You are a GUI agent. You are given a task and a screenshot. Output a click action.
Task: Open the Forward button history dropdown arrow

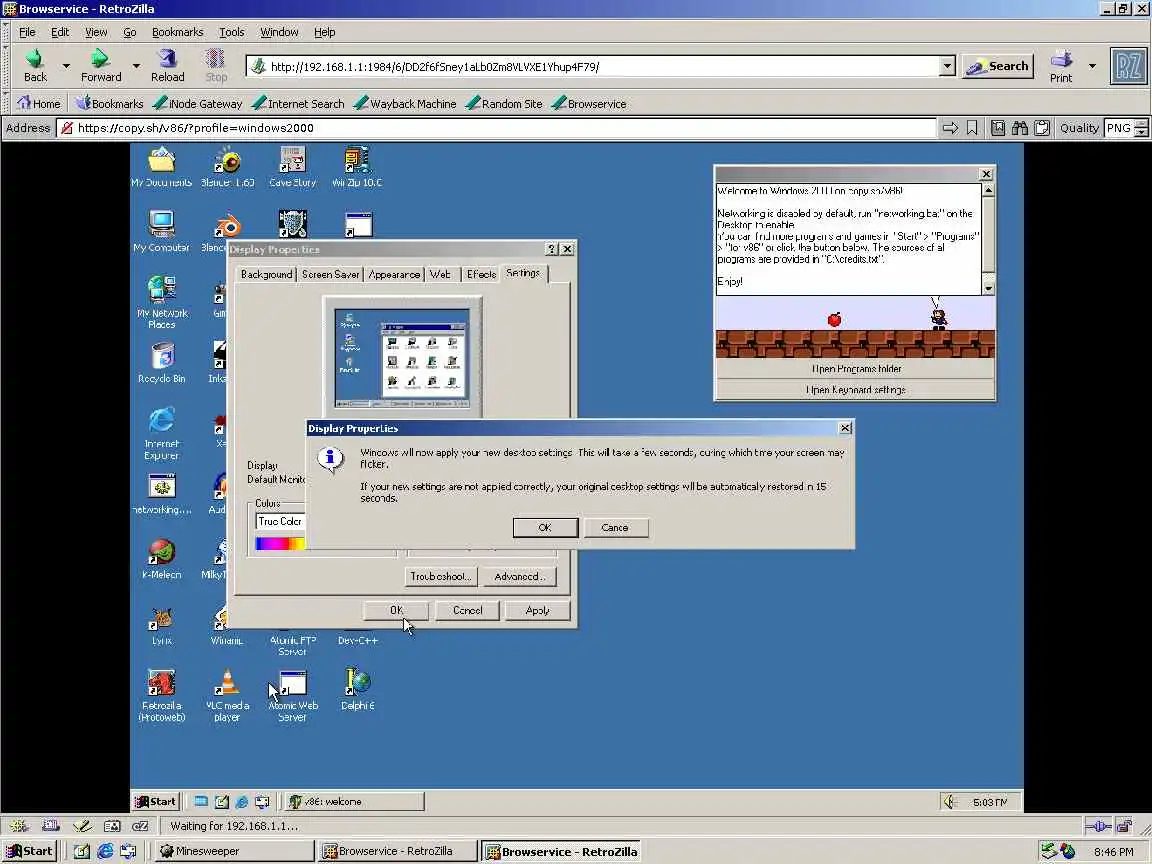click(136, 66)
